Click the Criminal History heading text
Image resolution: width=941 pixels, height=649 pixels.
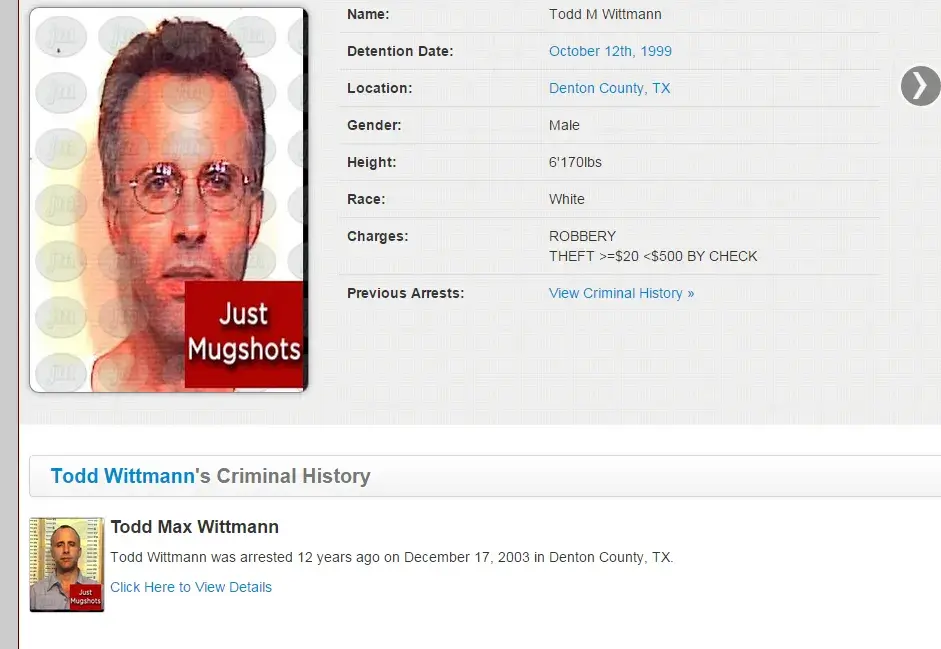tap(293, 475)
